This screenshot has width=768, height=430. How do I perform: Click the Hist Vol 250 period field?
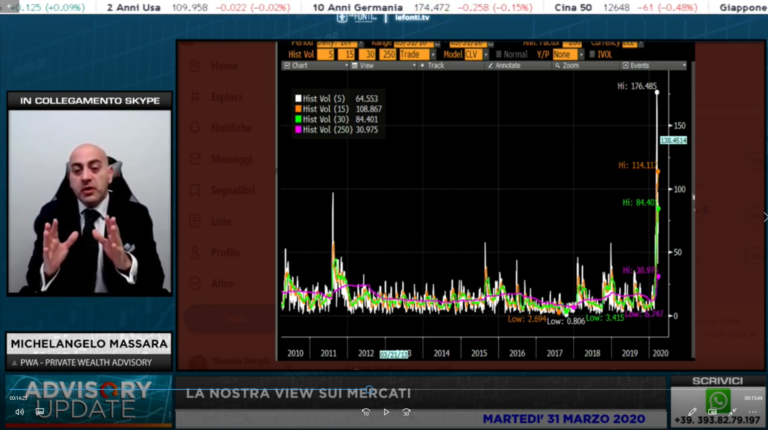tap(388, 54)
